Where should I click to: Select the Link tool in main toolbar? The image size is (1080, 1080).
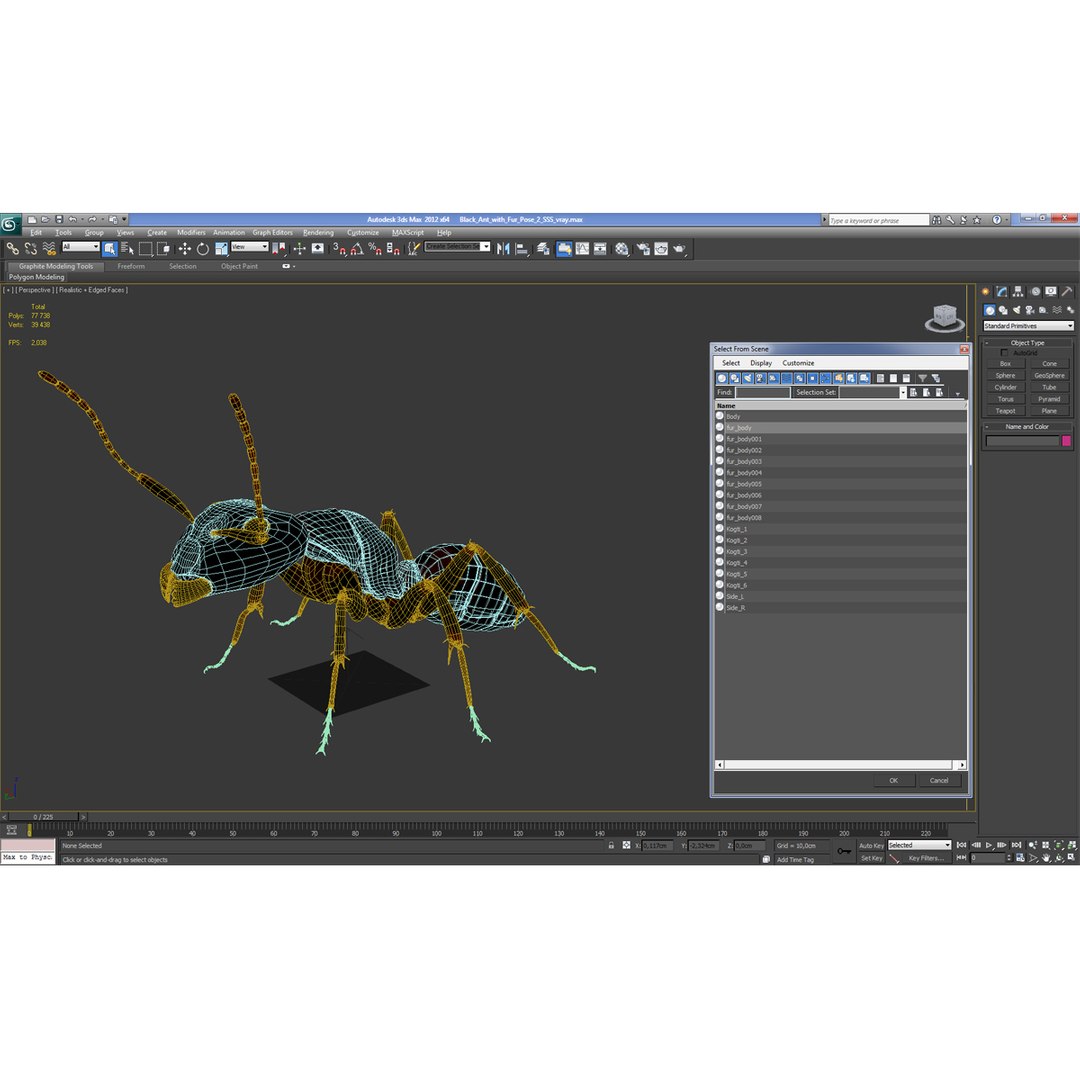click(x=12, y=249)
